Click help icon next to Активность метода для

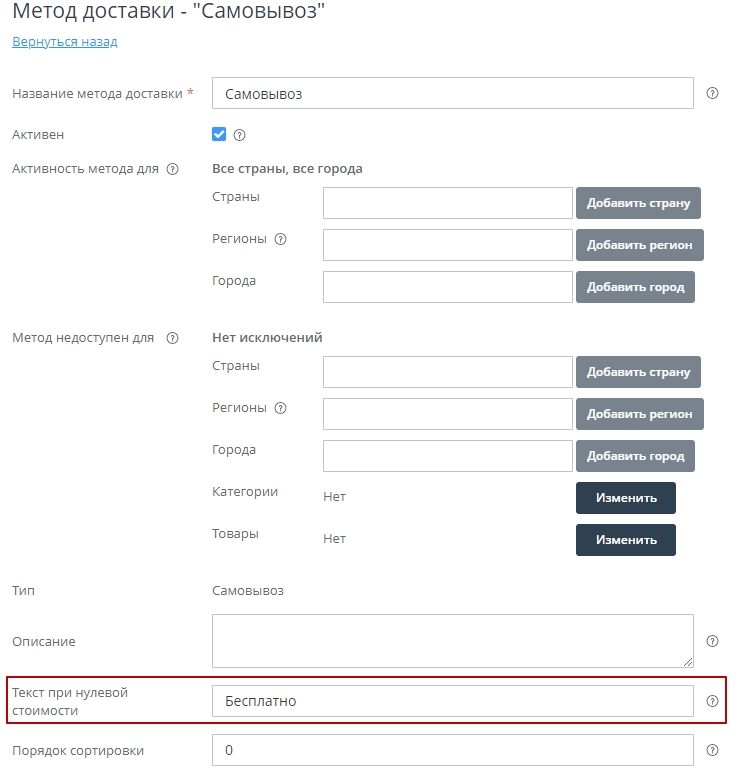click(x=172, y=169)
